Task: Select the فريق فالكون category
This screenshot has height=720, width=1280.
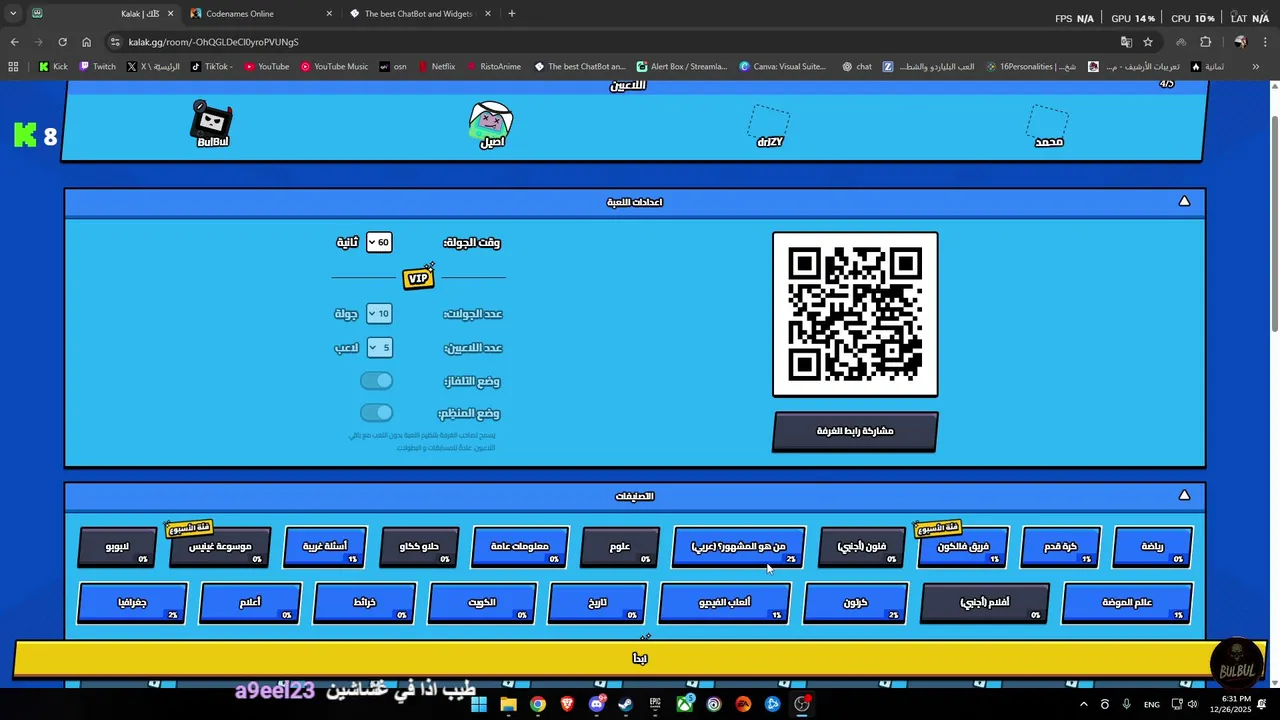Action: [964, 547]
